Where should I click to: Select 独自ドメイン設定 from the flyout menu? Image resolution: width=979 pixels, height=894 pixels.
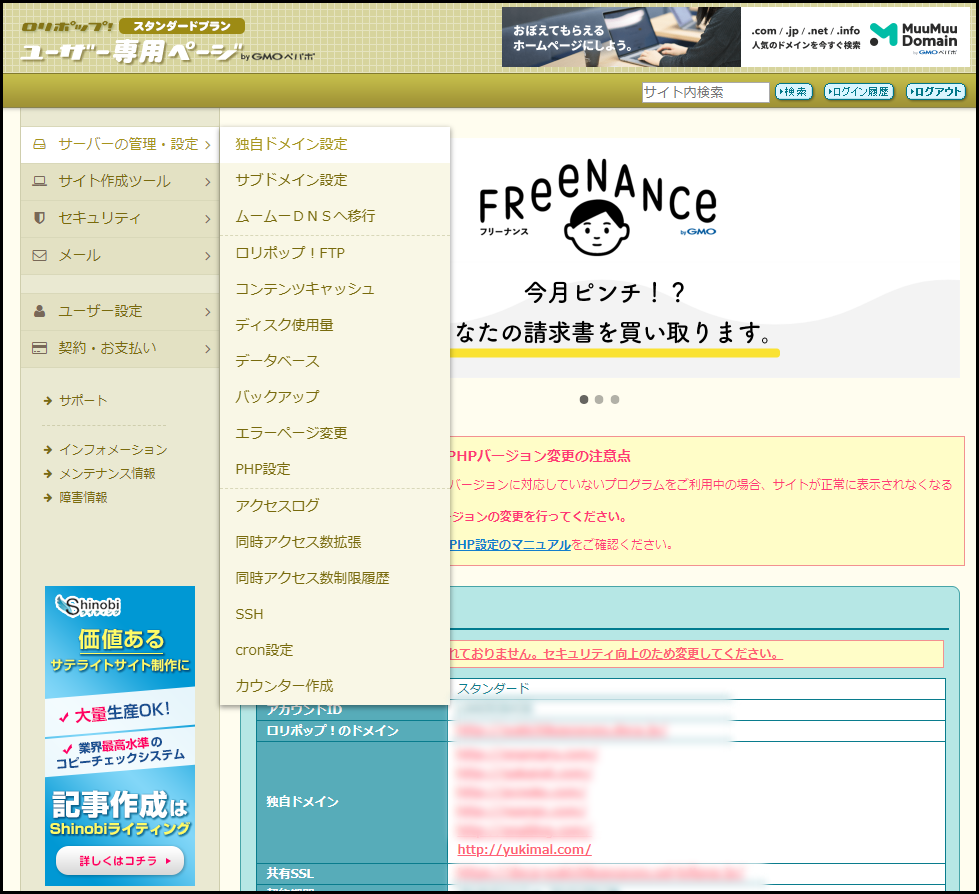[291, 144]
